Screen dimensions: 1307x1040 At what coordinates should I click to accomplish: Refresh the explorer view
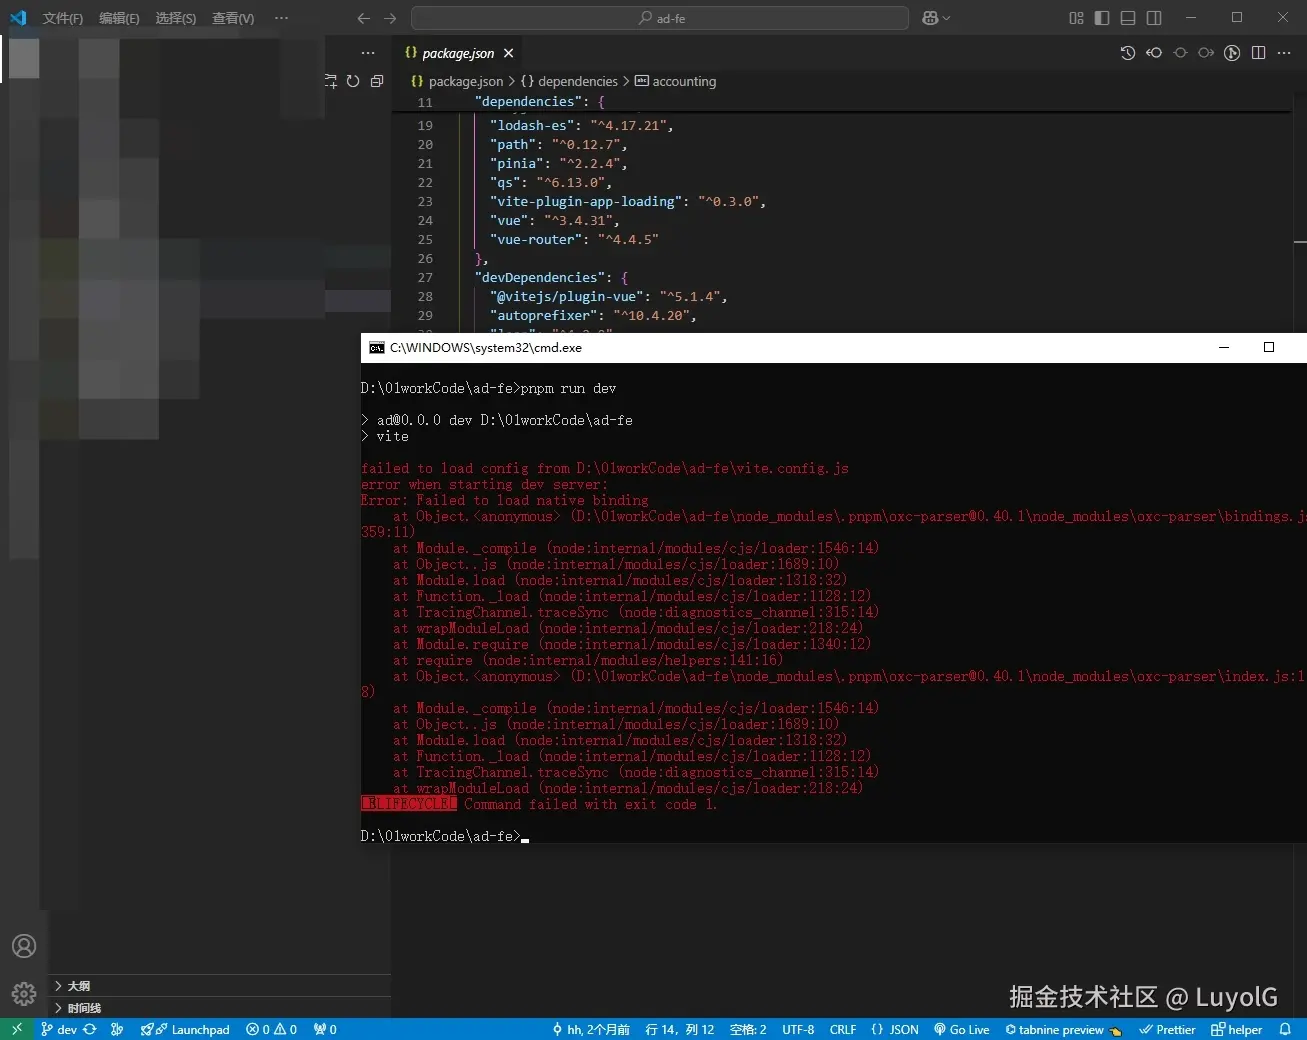(x=353, y=81)
